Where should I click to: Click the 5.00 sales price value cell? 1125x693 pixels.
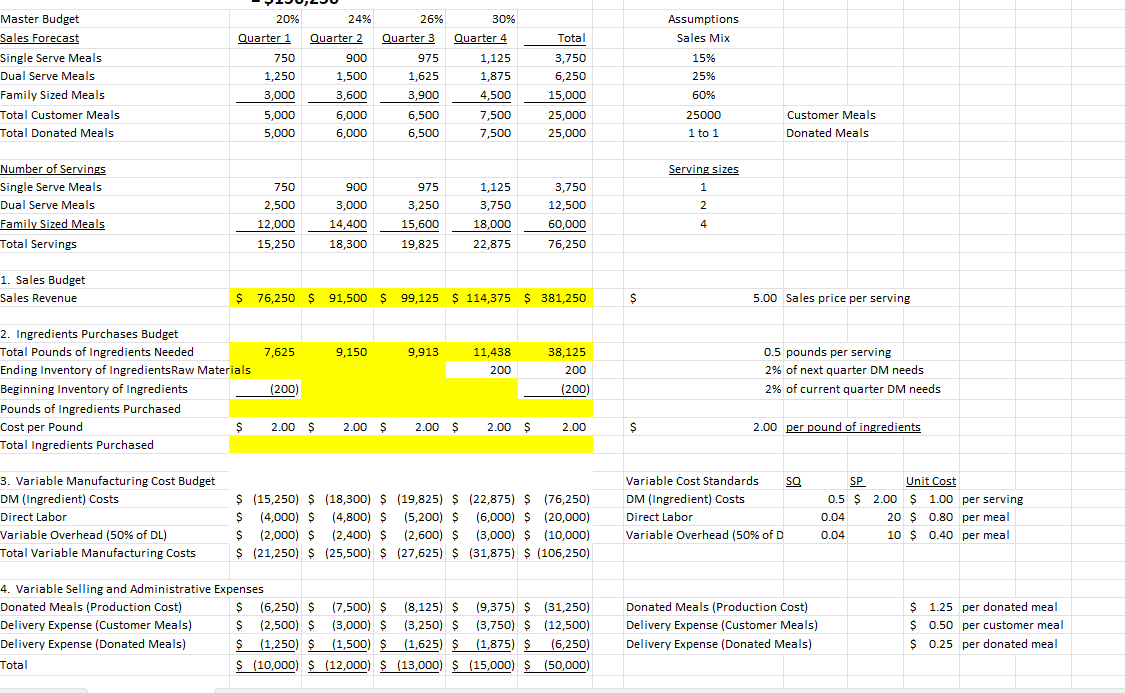coord(765,298)
